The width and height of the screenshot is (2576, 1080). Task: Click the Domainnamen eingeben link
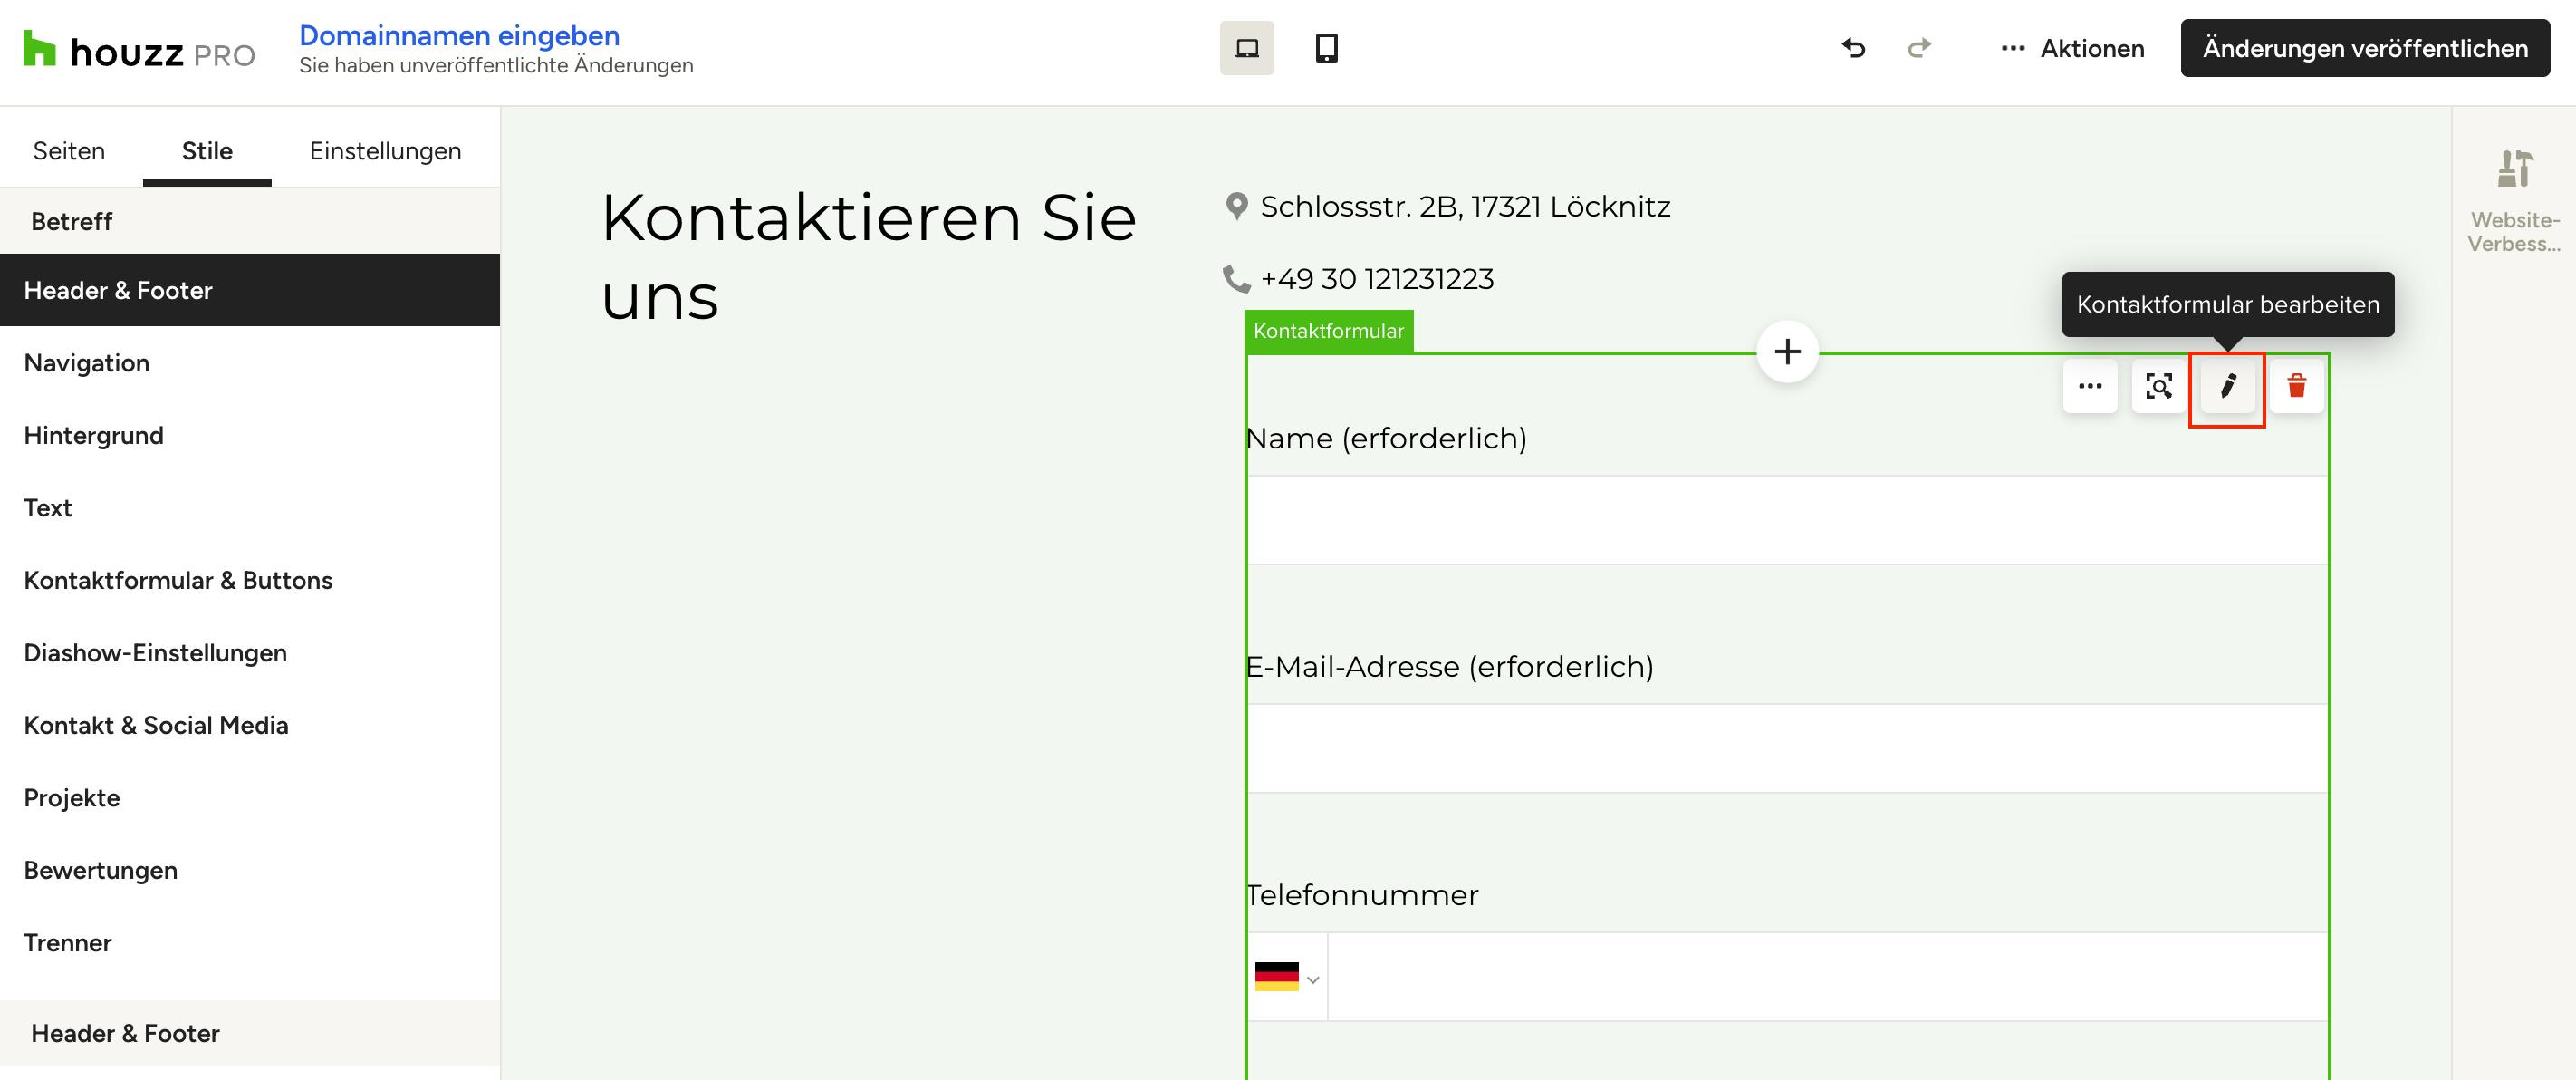pyautogui.click(x=459, y=35)
